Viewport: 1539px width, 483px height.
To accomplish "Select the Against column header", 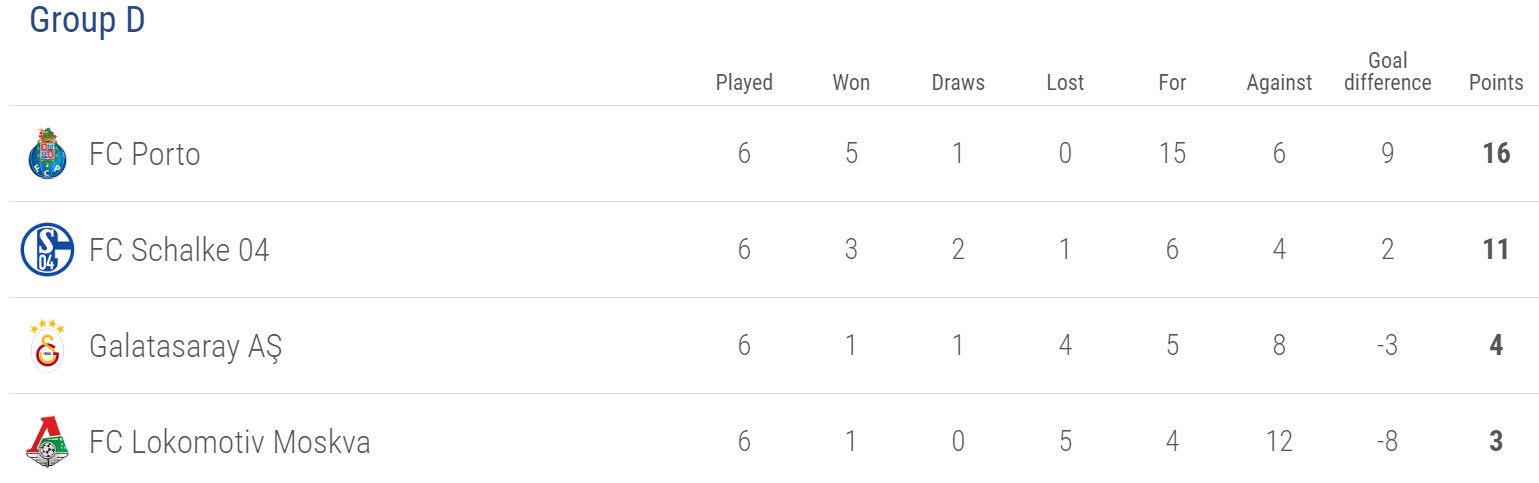I will [x=1279, y=82].
